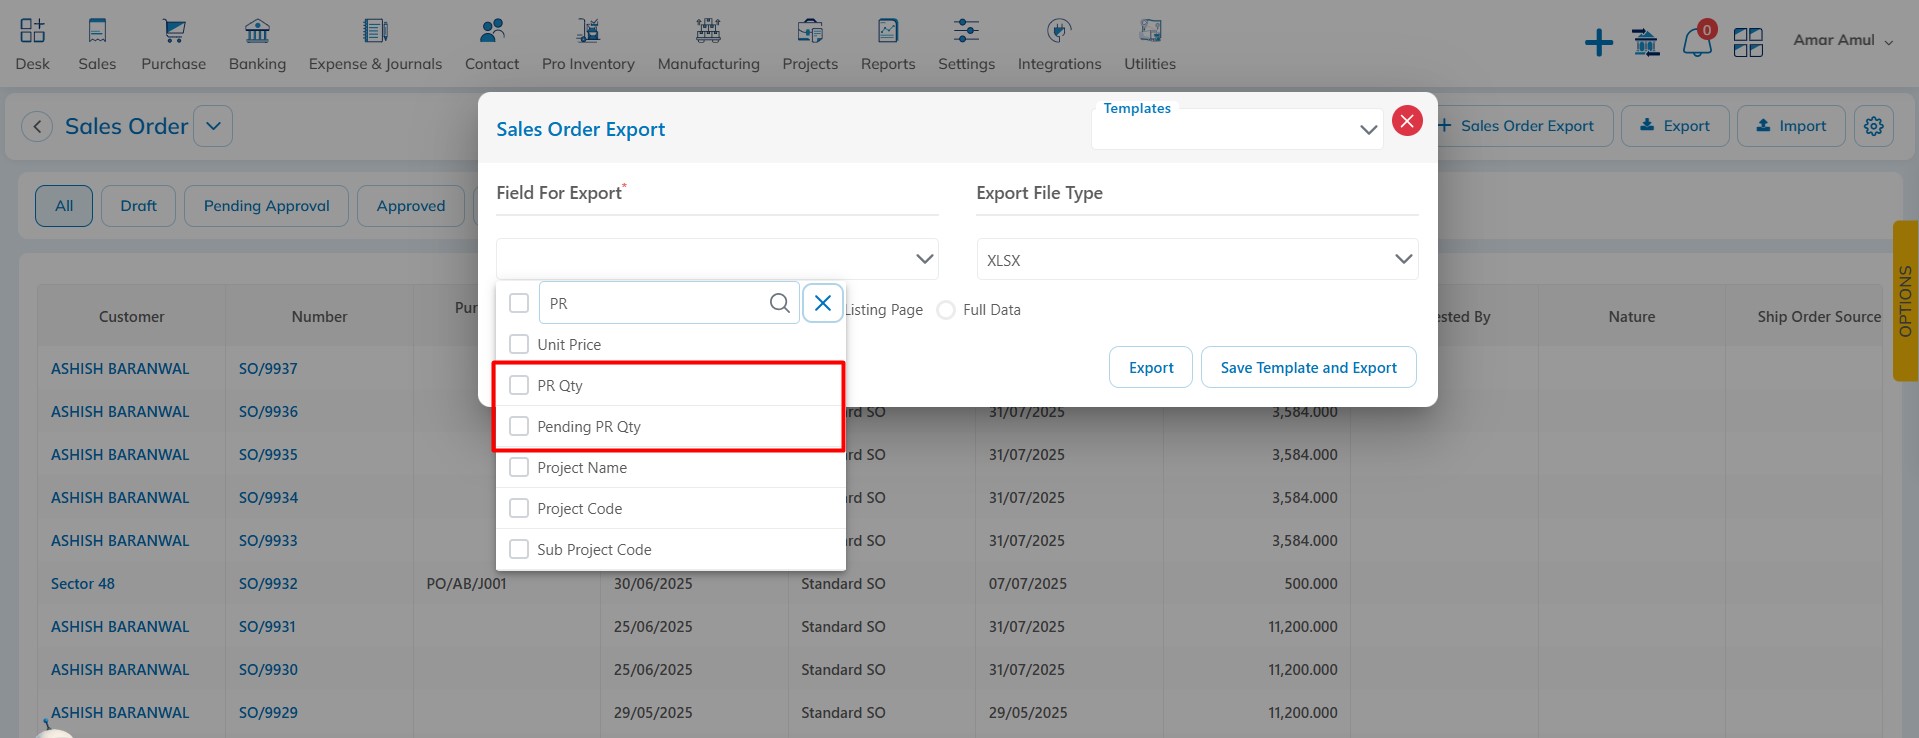1919x738 pixels.
Task: Click the Number column header
Action: tap(319, 316)
